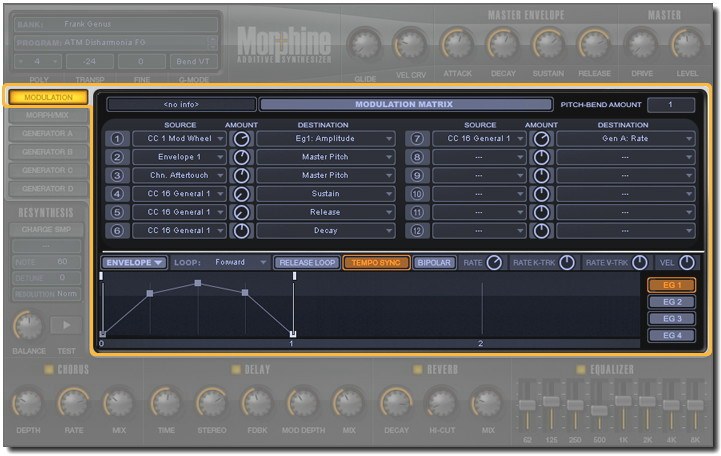Screen dimensions: 721x456
Task: Click the chorus DEPTH knob
Action: 28,403
